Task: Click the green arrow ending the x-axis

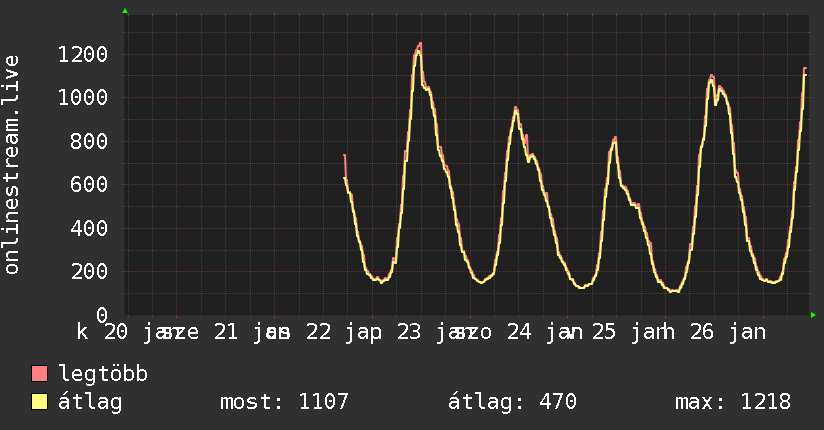Action: [x=813, y=315]
